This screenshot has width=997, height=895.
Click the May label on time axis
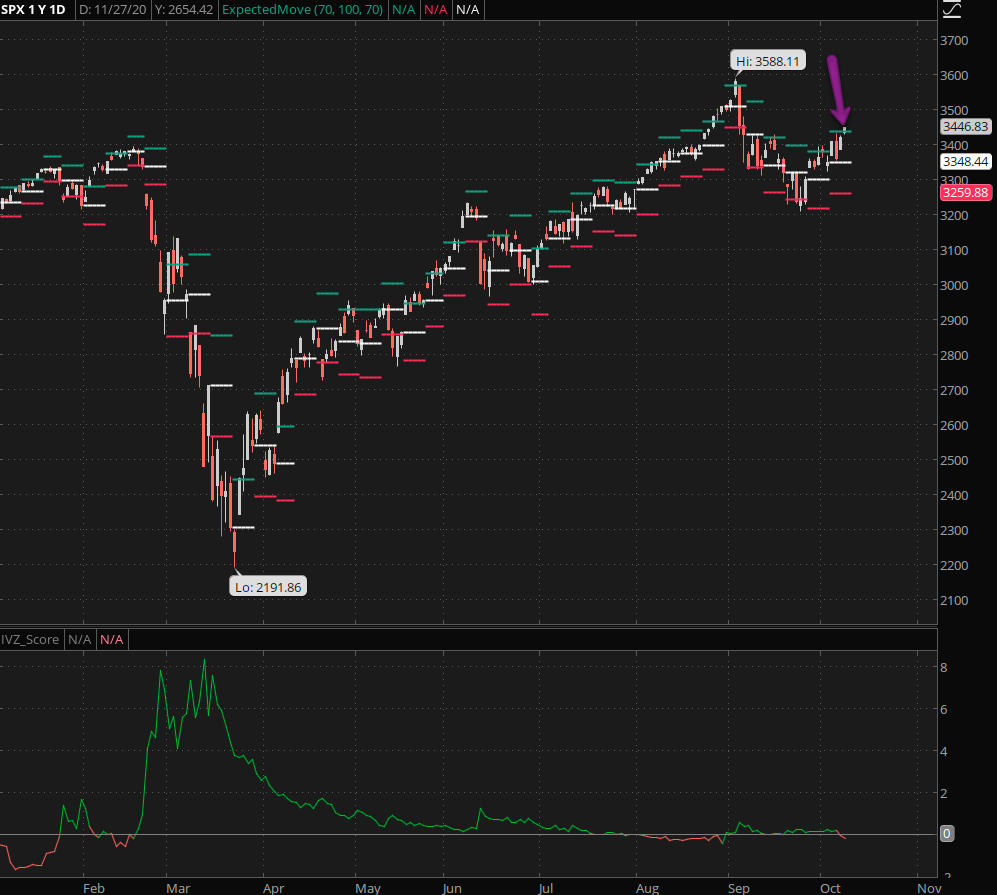[x=368, y=888]
